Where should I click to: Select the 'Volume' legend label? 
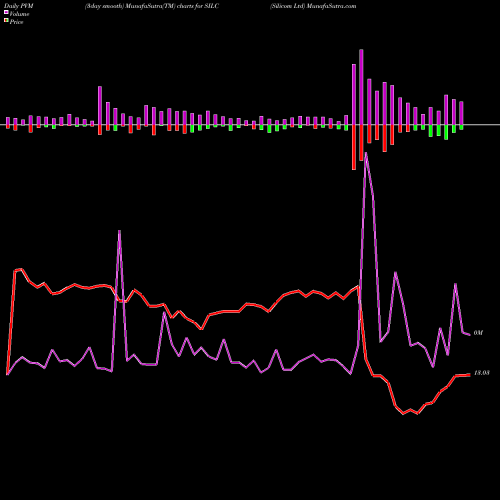19,14
